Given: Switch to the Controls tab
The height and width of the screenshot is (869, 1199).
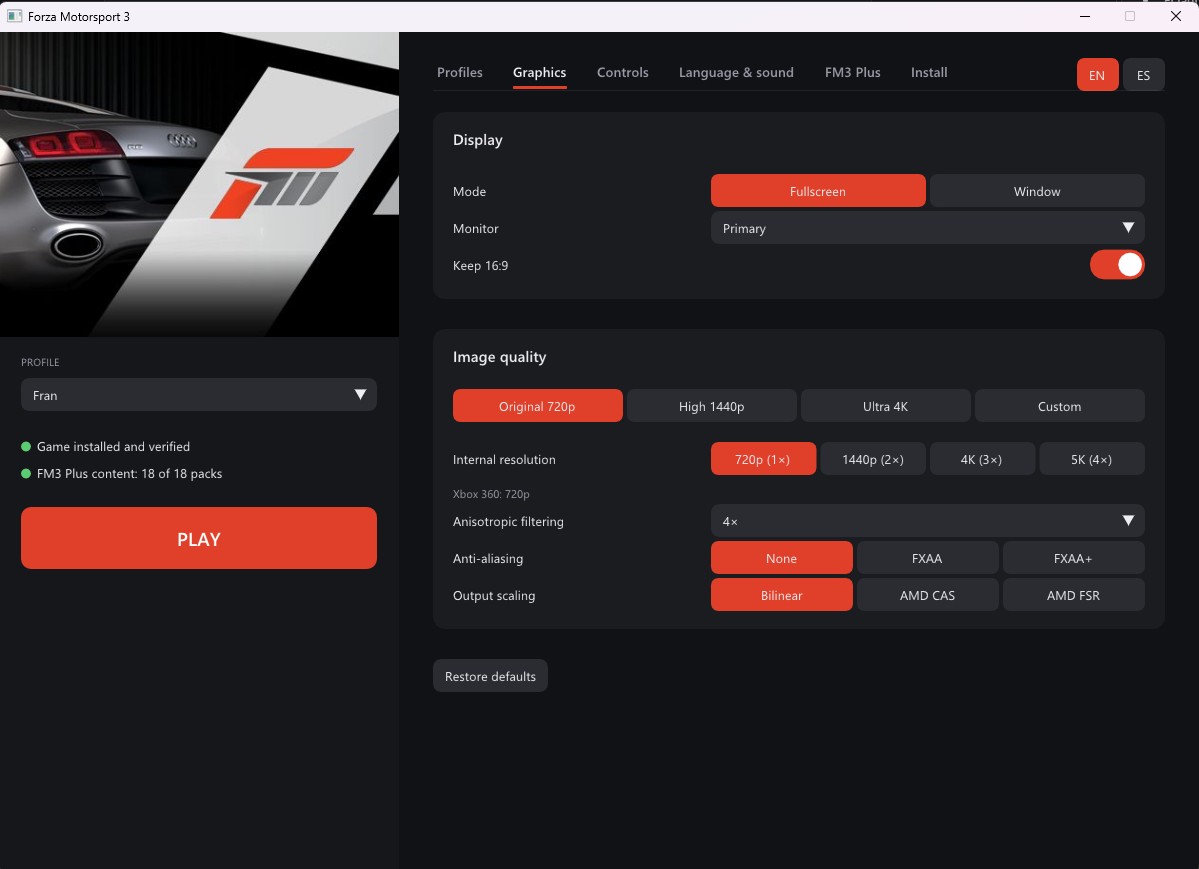Looking at the screenshot, I should point(622,73).
